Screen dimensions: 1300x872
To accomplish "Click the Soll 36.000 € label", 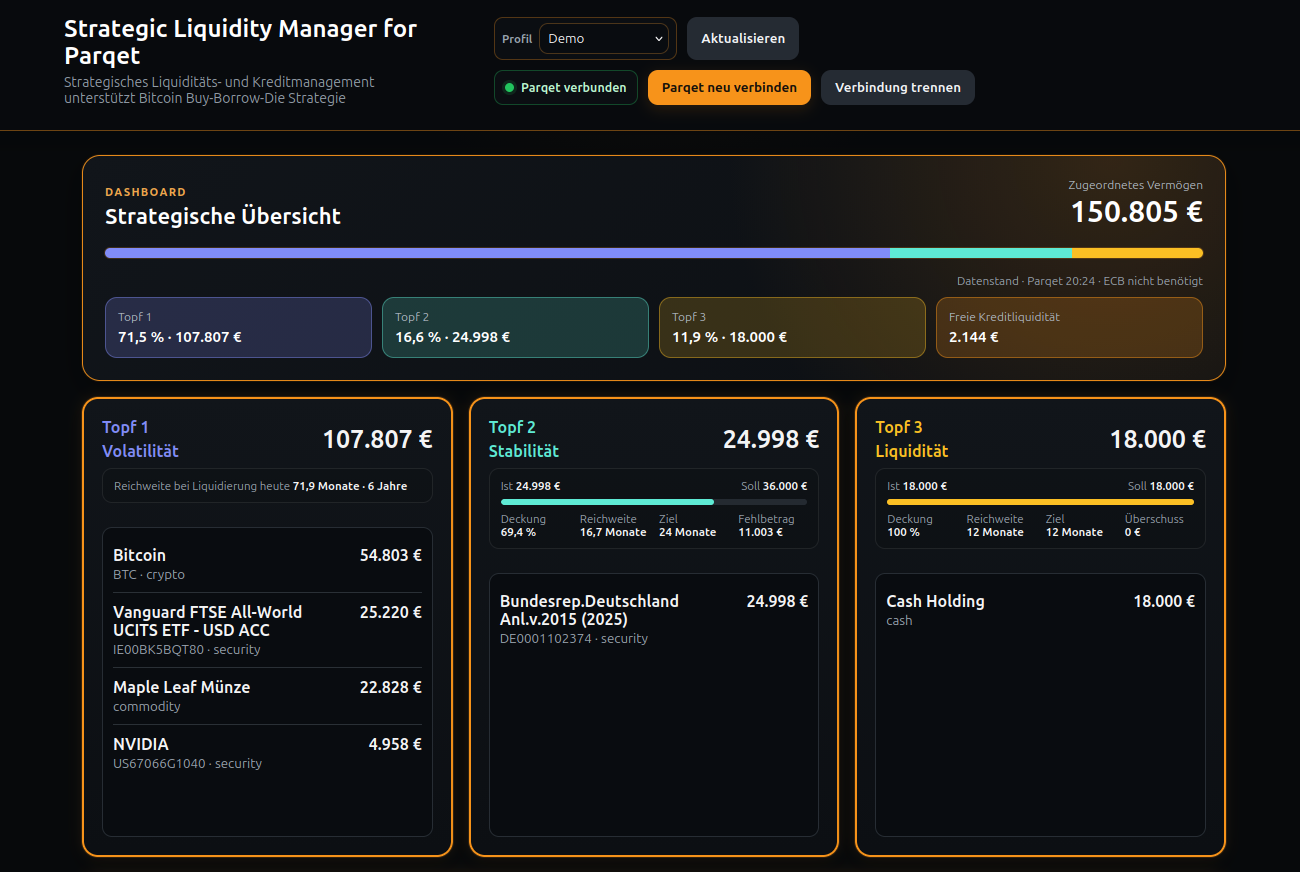I will [774, 486].
